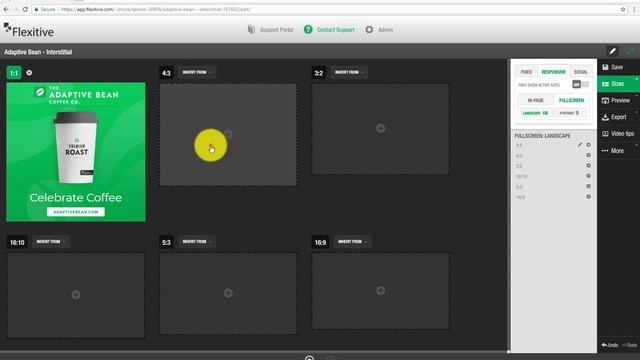Click the Undo button
The image size is (640, 360).
tap(610, 345)
